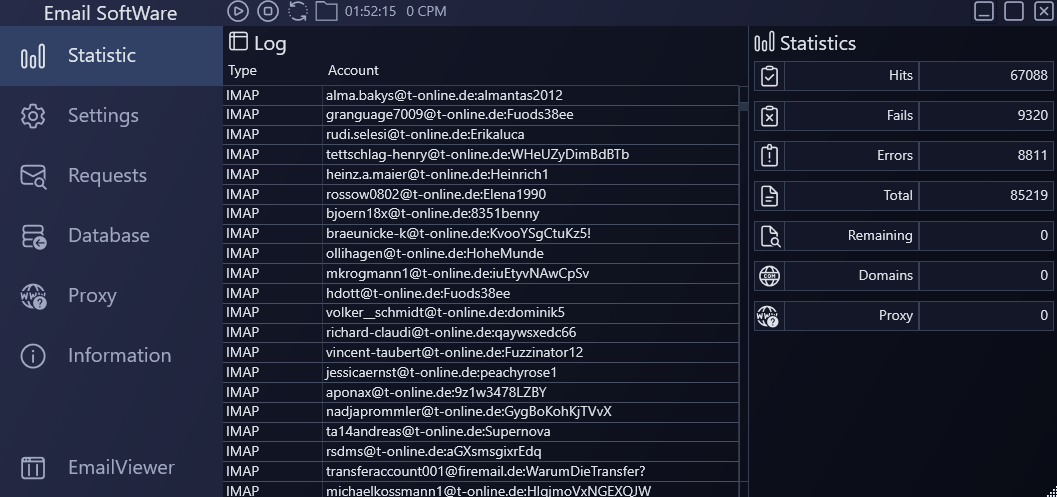Open the Proxy globe icon in sidebar
Viewport: 1057px width, 497px height.
pos(33,296)
